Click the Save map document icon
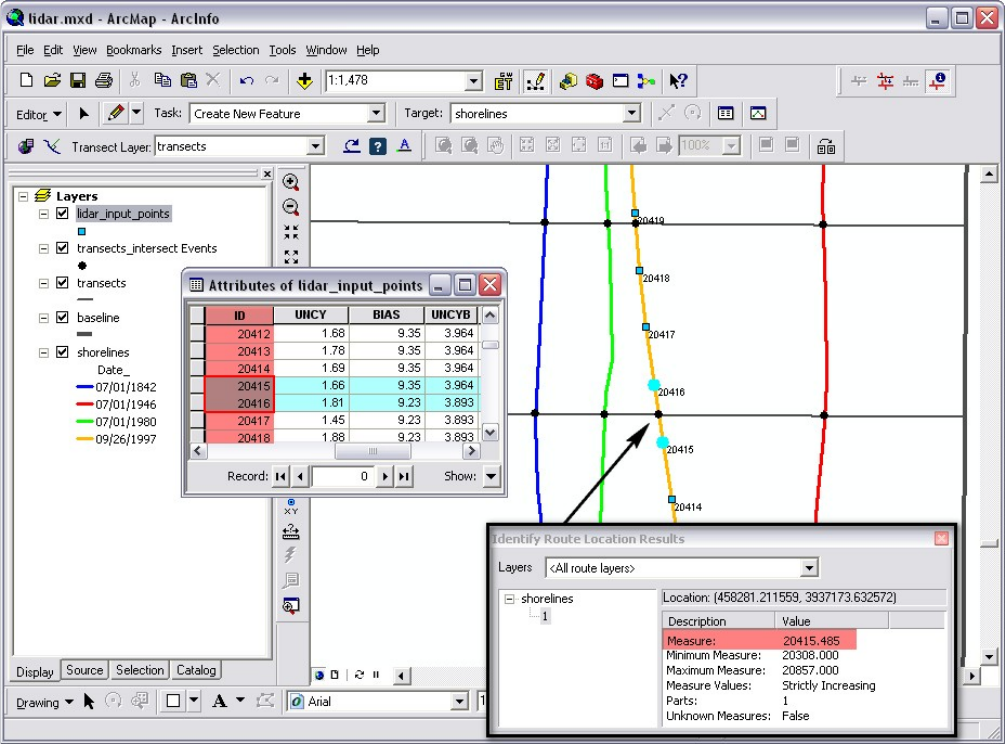1005x744 pixels. (x=77, y=81)
